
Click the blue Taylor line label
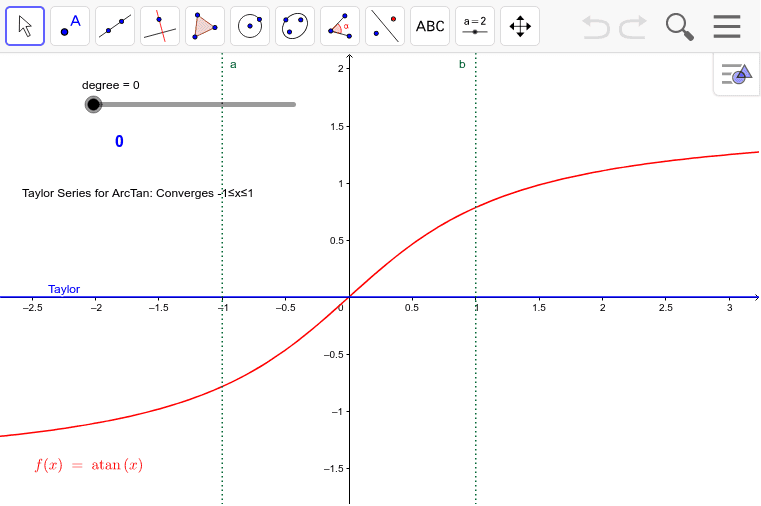point(64,289)
